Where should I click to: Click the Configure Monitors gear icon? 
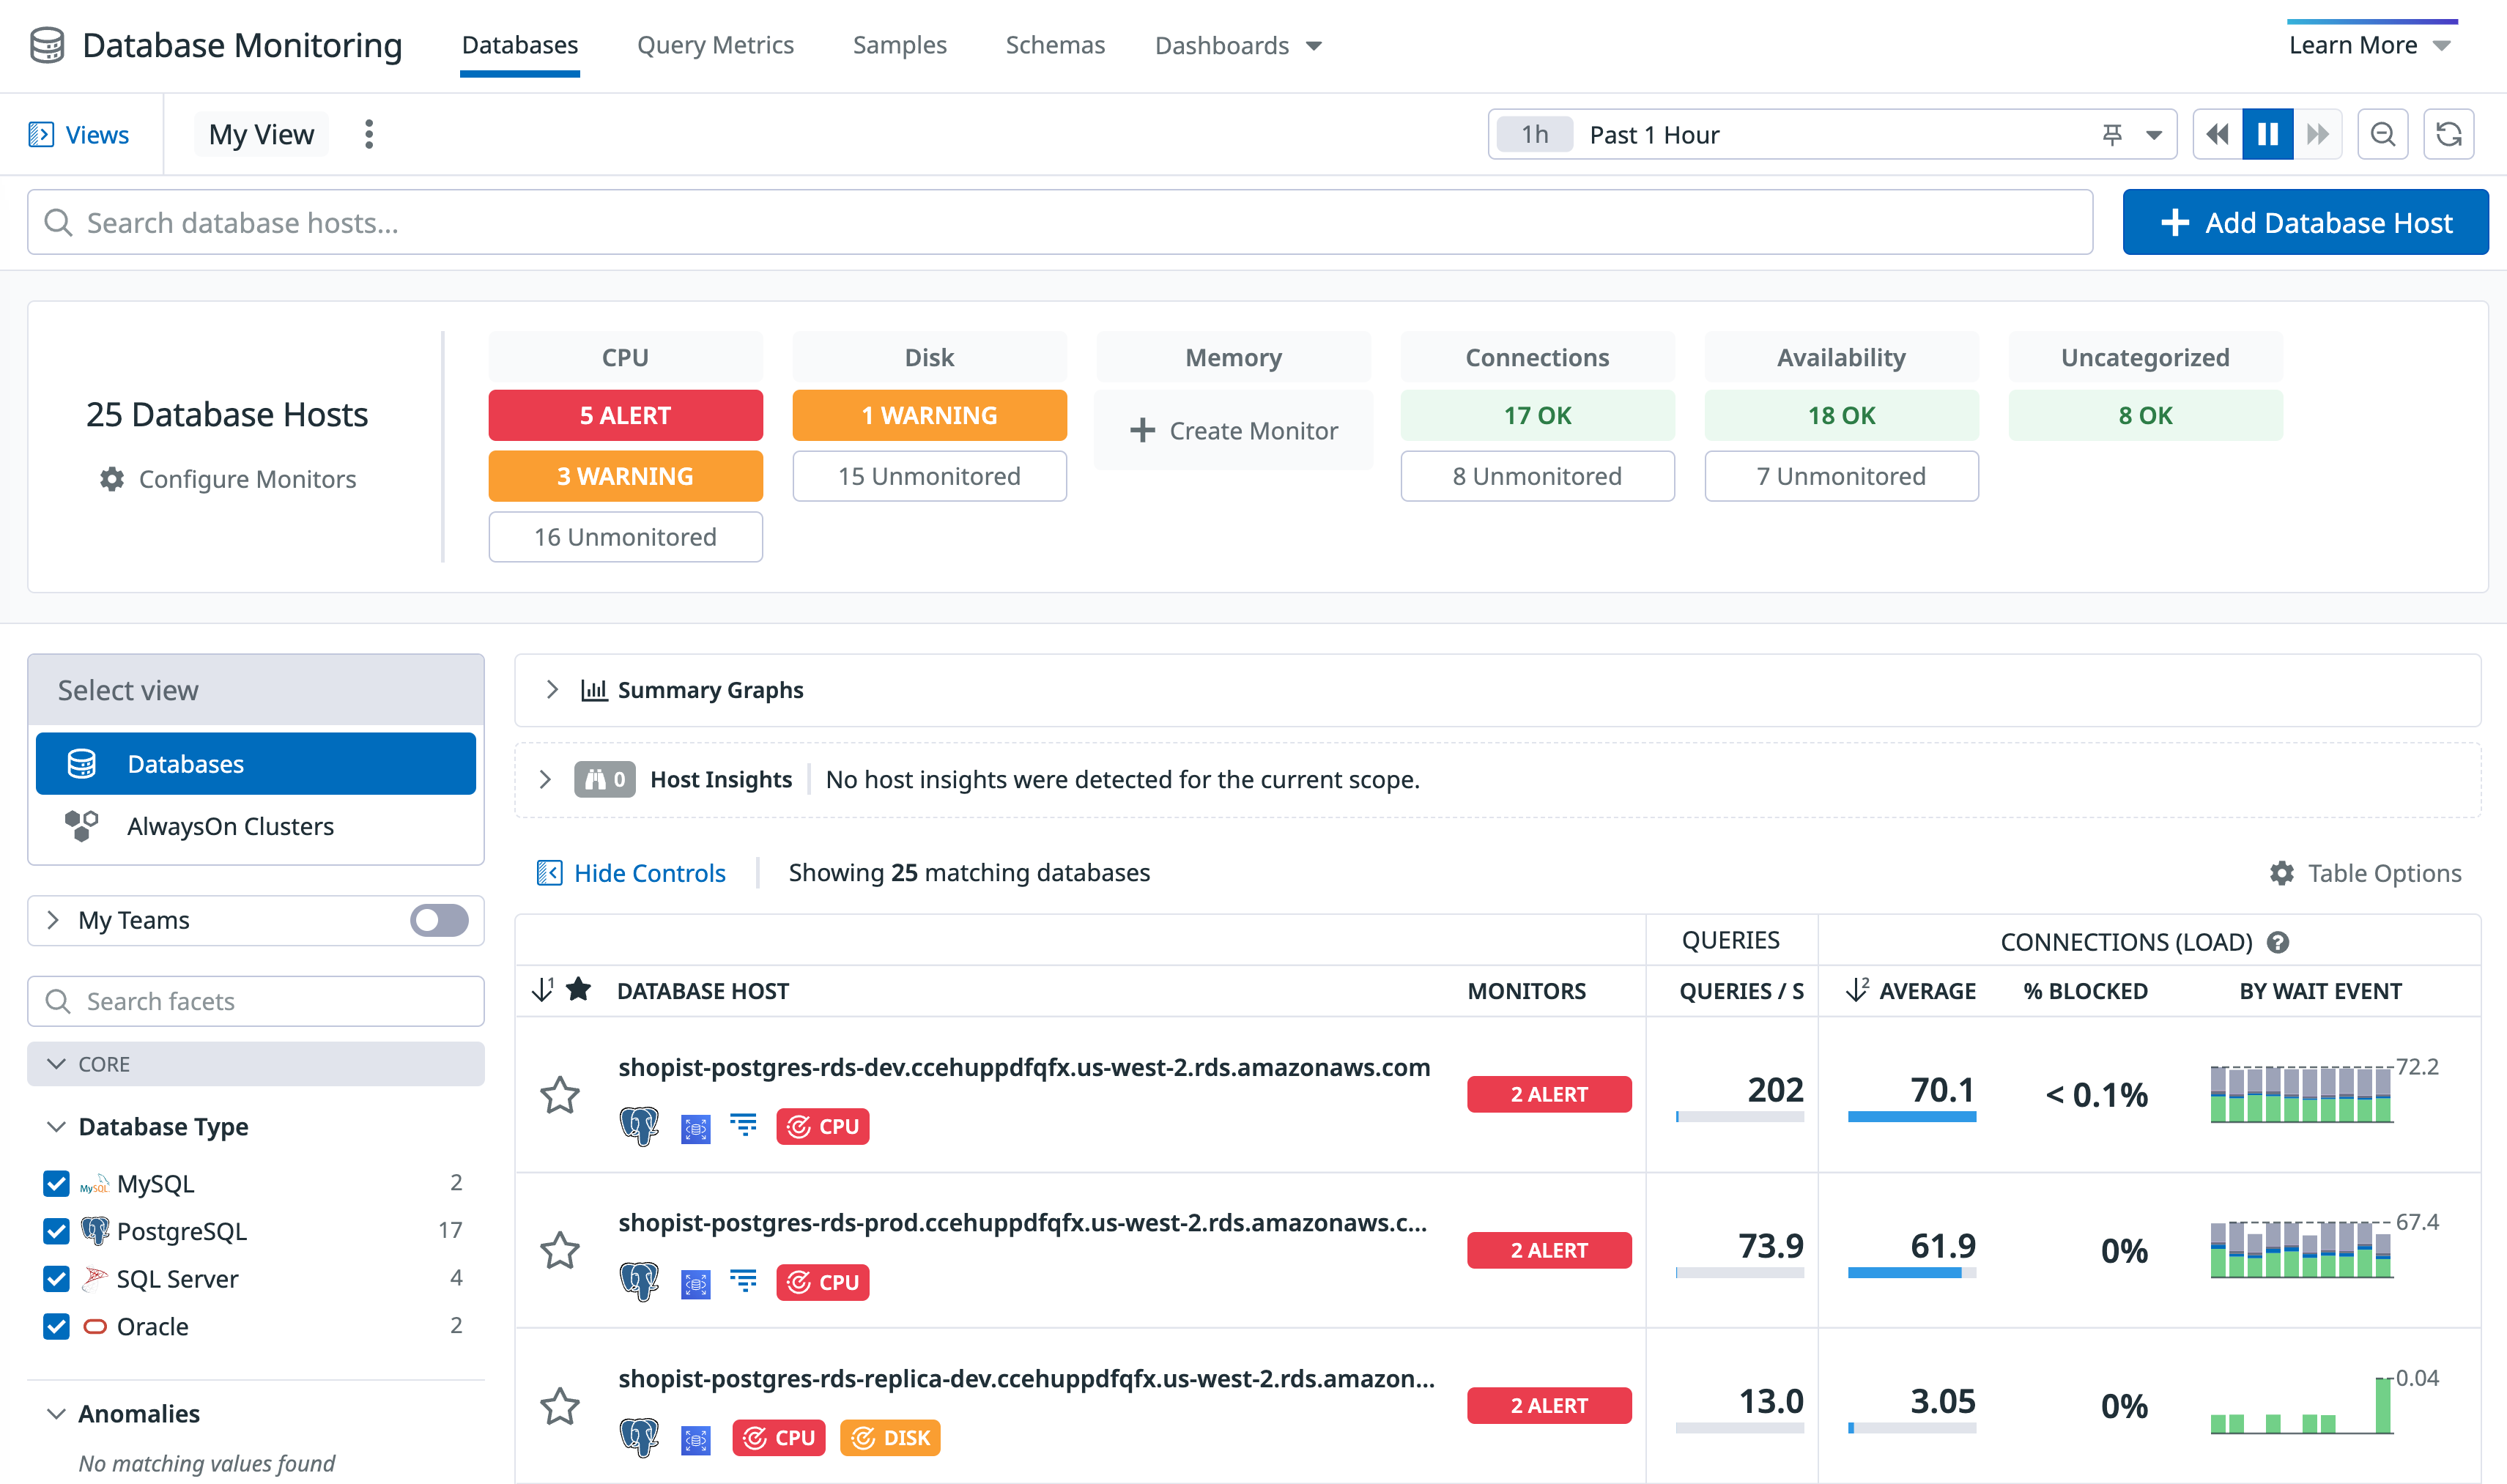112,479
